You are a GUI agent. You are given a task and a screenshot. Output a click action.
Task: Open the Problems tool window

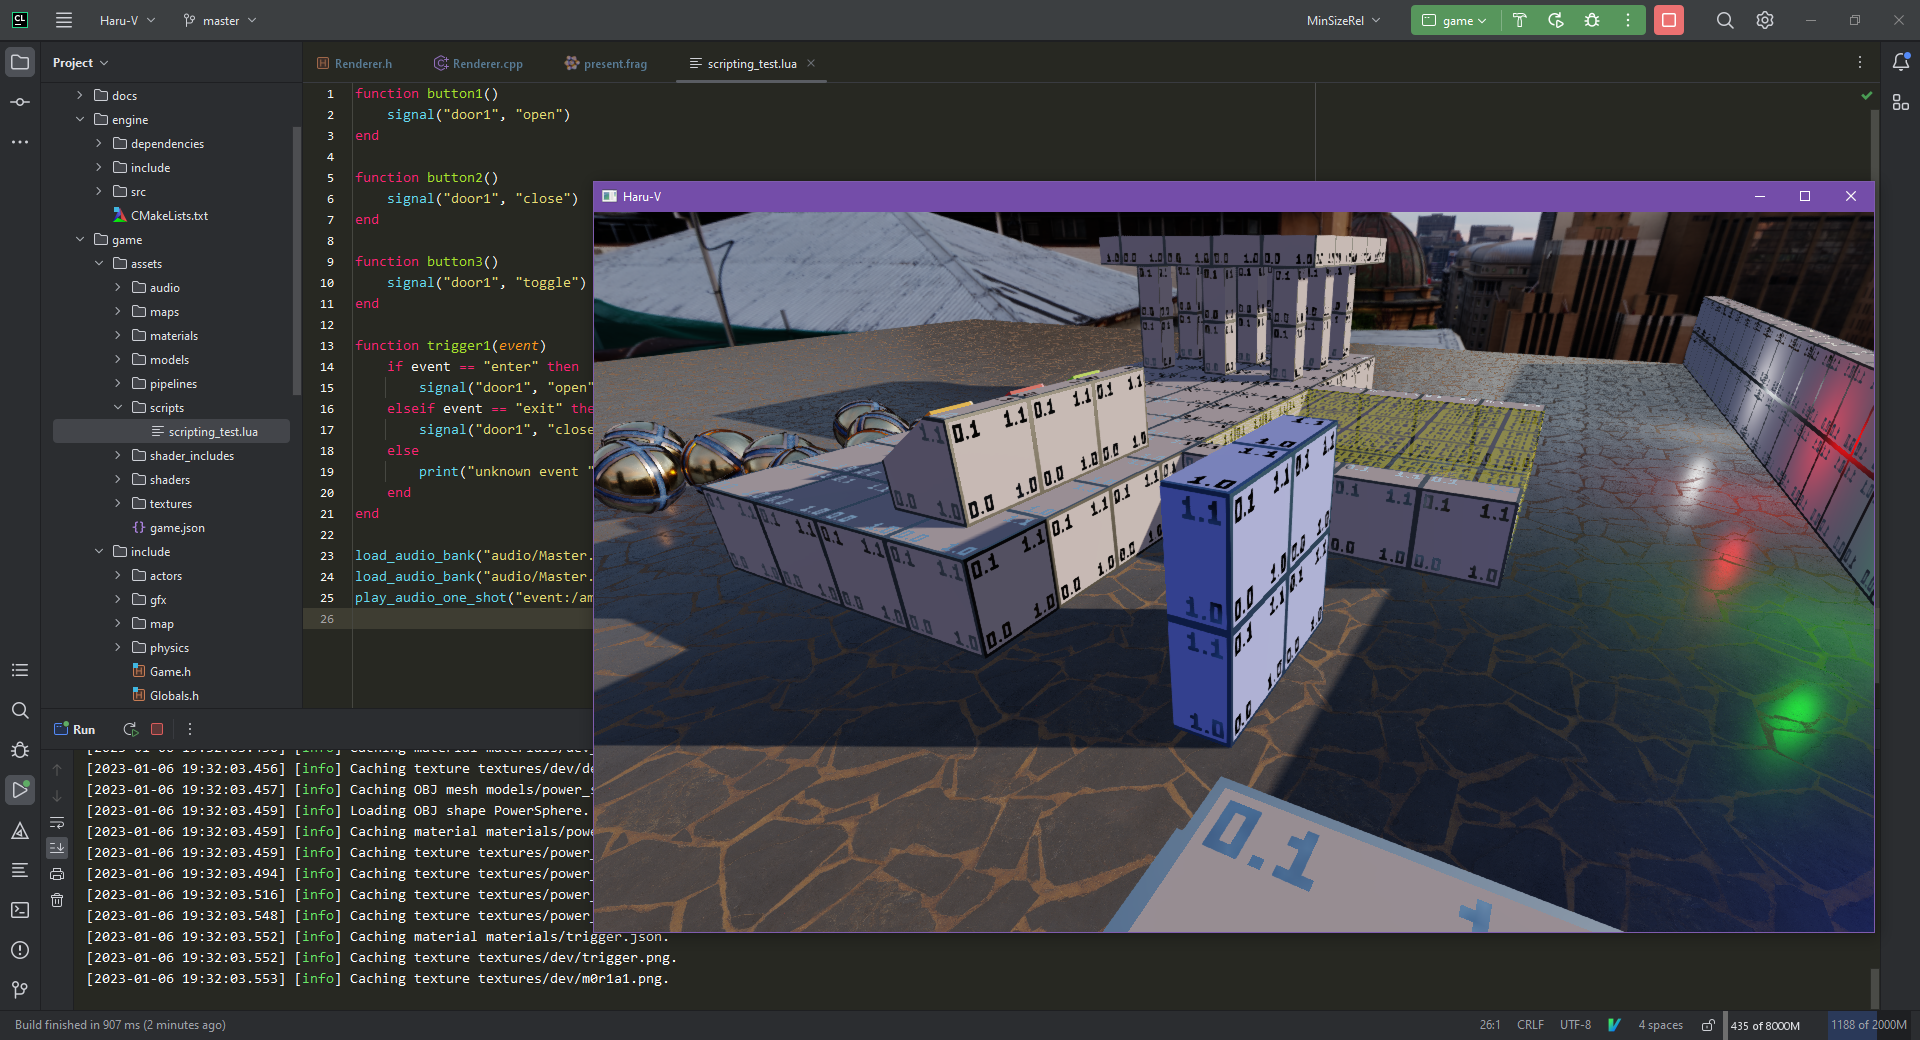tap(20, 950)
